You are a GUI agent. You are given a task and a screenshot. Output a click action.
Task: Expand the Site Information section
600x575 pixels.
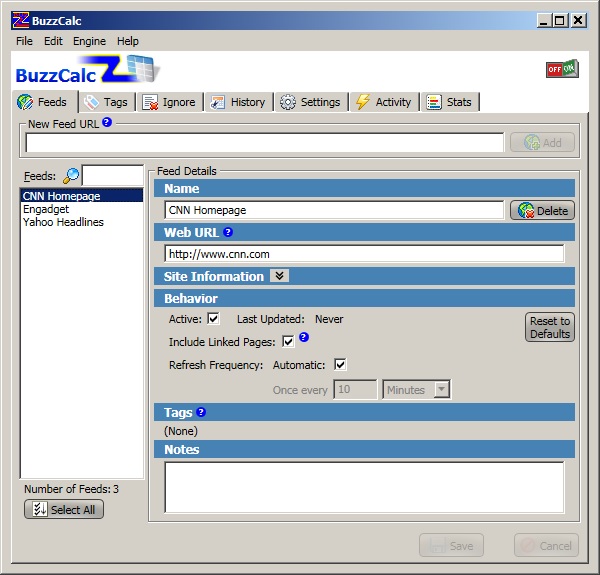[279, 276]
